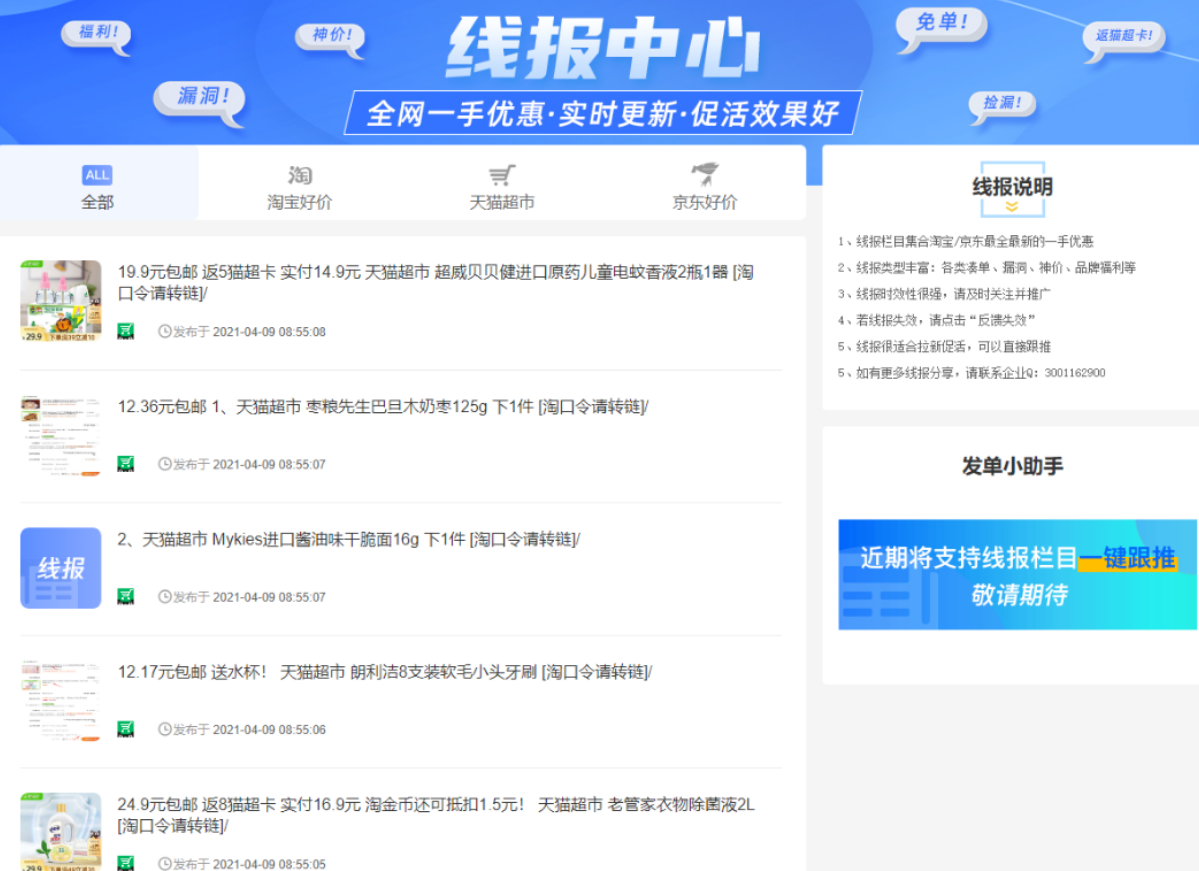Click the blue ALL badge icon
Image resolution: width=1199 pixels, height=871 pixels.
point(97,175)
